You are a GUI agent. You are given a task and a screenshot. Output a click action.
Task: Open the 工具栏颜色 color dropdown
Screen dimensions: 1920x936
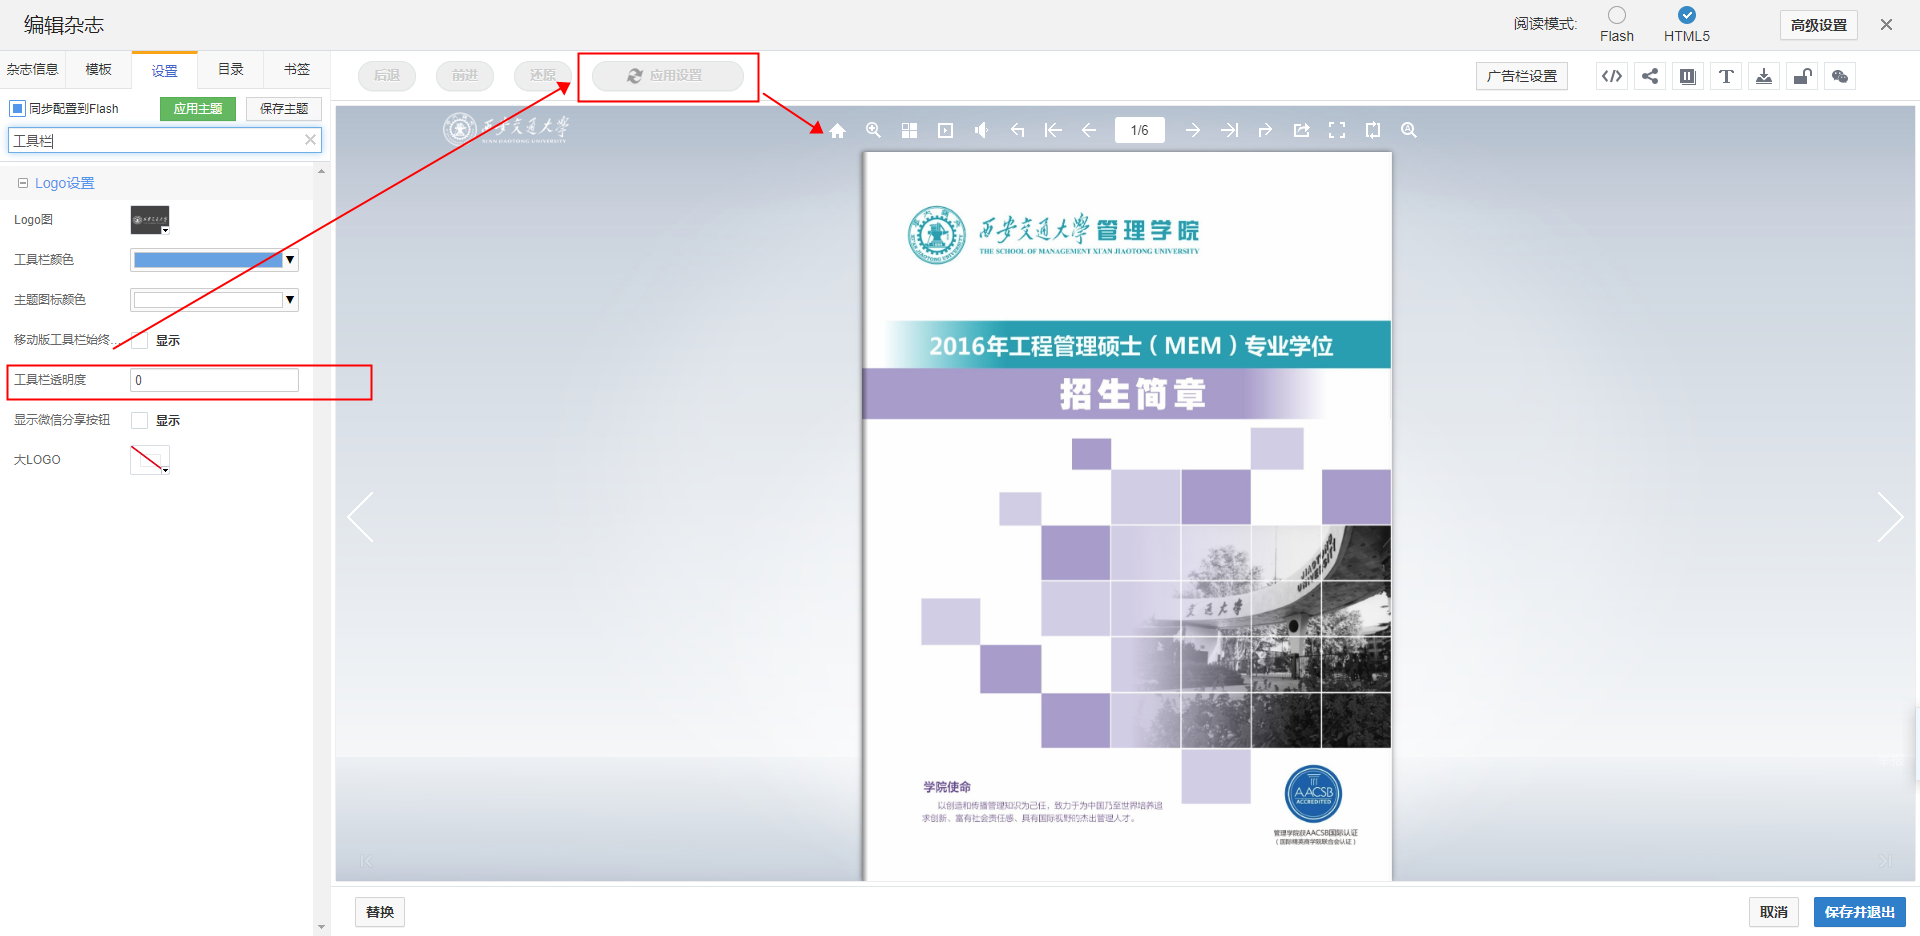215,260
